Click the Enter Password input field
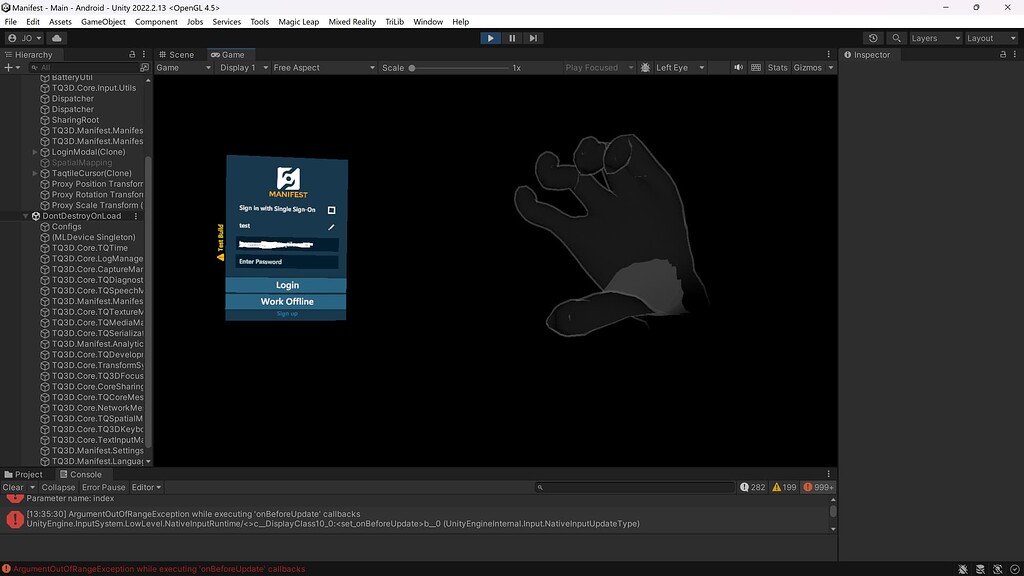 coord(286,262)
